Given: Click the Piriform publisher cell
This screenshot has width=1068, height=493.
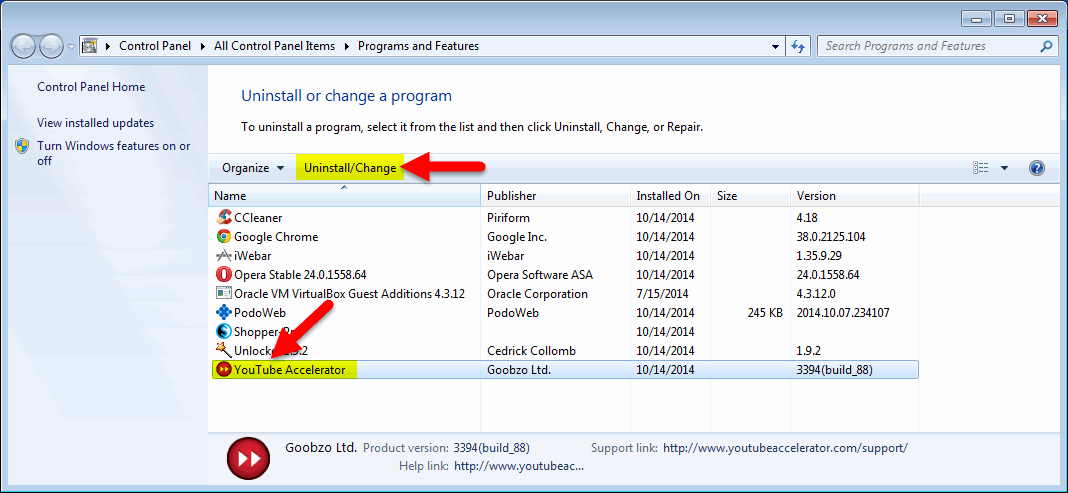Looking at the screenshot, I should tap(508, 218).
